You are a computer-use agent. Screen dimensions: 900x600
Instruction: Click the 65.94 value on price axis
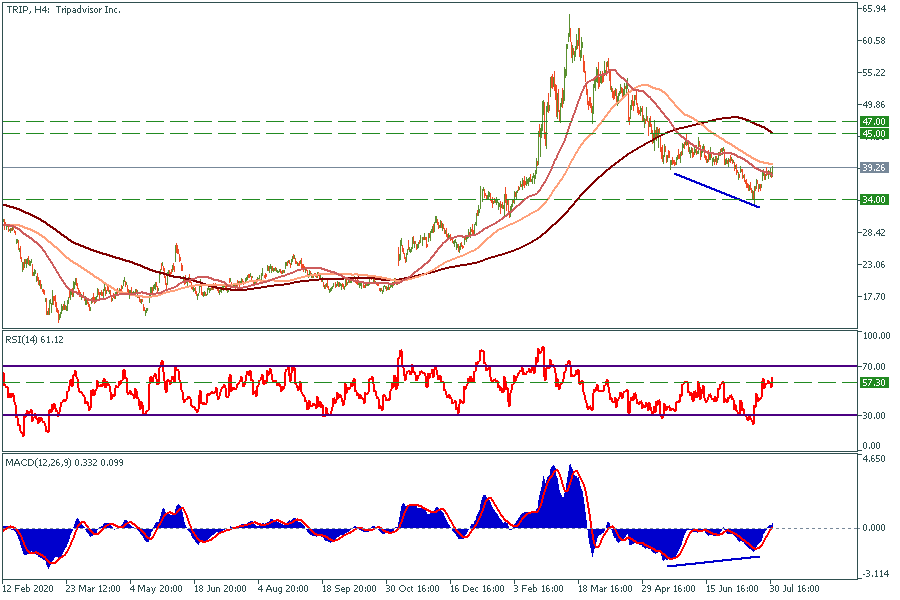tap(874, 9)
